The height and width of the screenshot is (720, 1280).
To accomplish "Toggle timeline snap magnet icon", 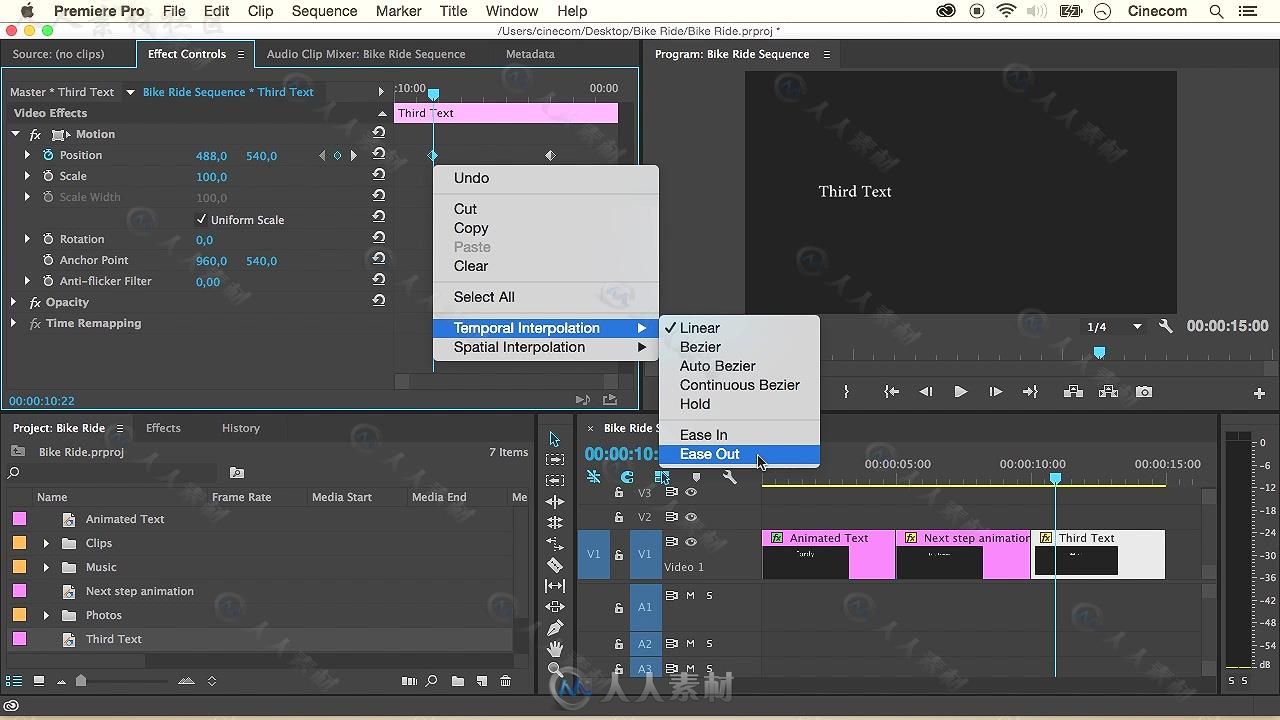I will click(627, 477).
